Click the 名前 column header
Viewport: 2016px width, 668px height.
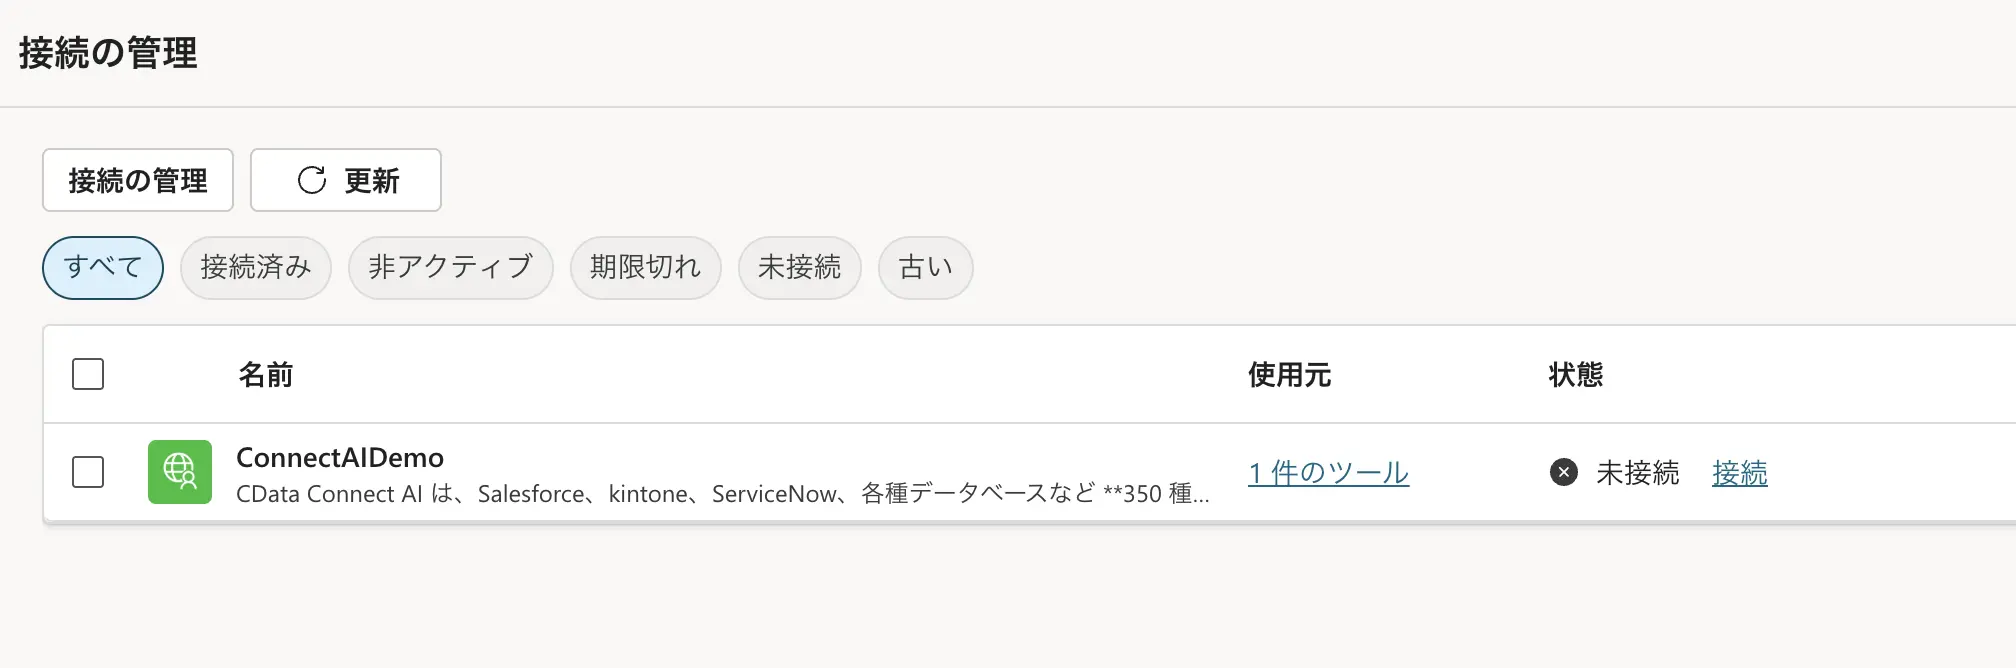264,374
